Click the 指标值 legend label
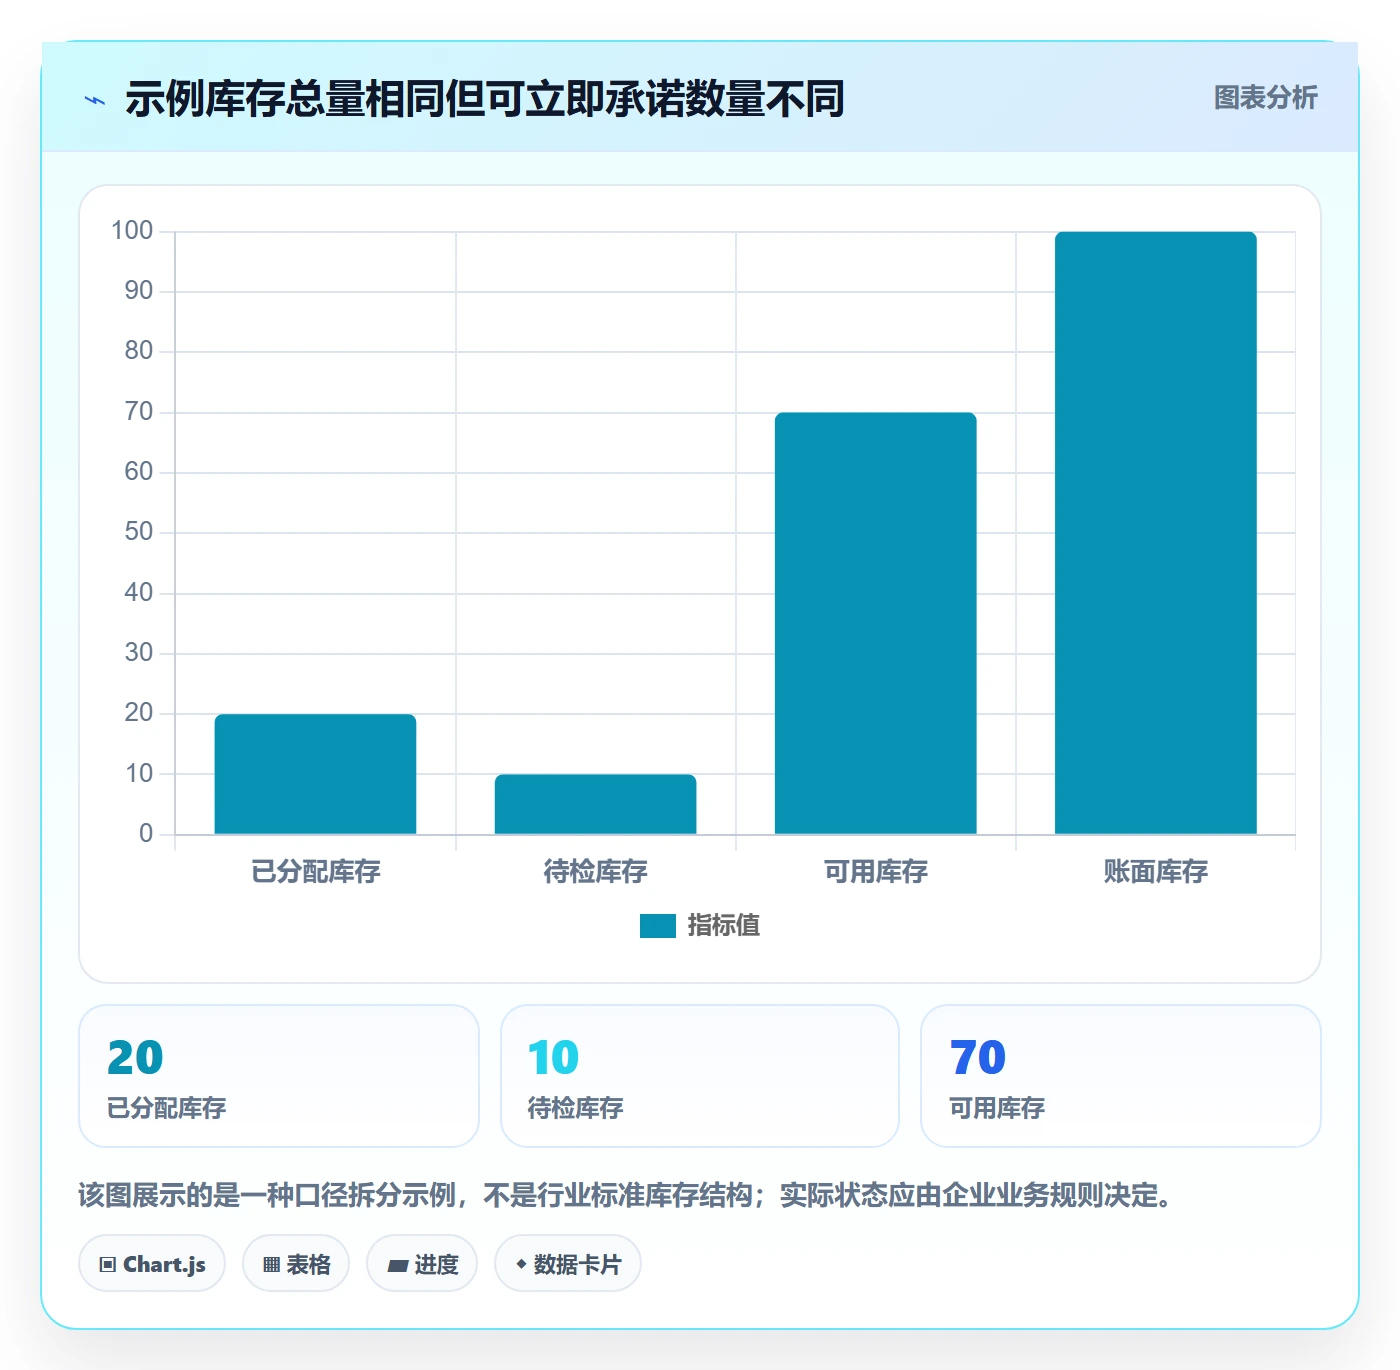Image resolution: width=1400 pixels, height=1370 pixels. tap(724, 926)
